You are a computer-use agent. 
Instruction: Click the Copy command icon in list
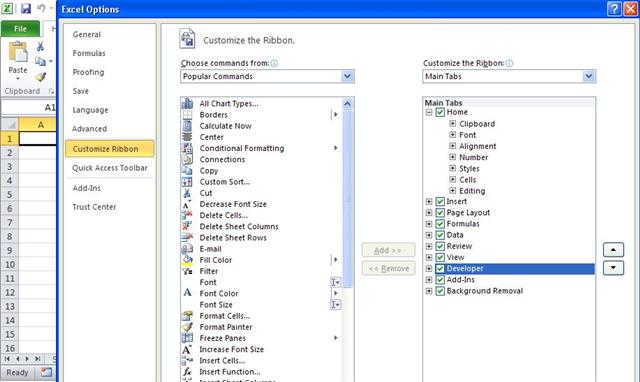click(x=187, y=171)
